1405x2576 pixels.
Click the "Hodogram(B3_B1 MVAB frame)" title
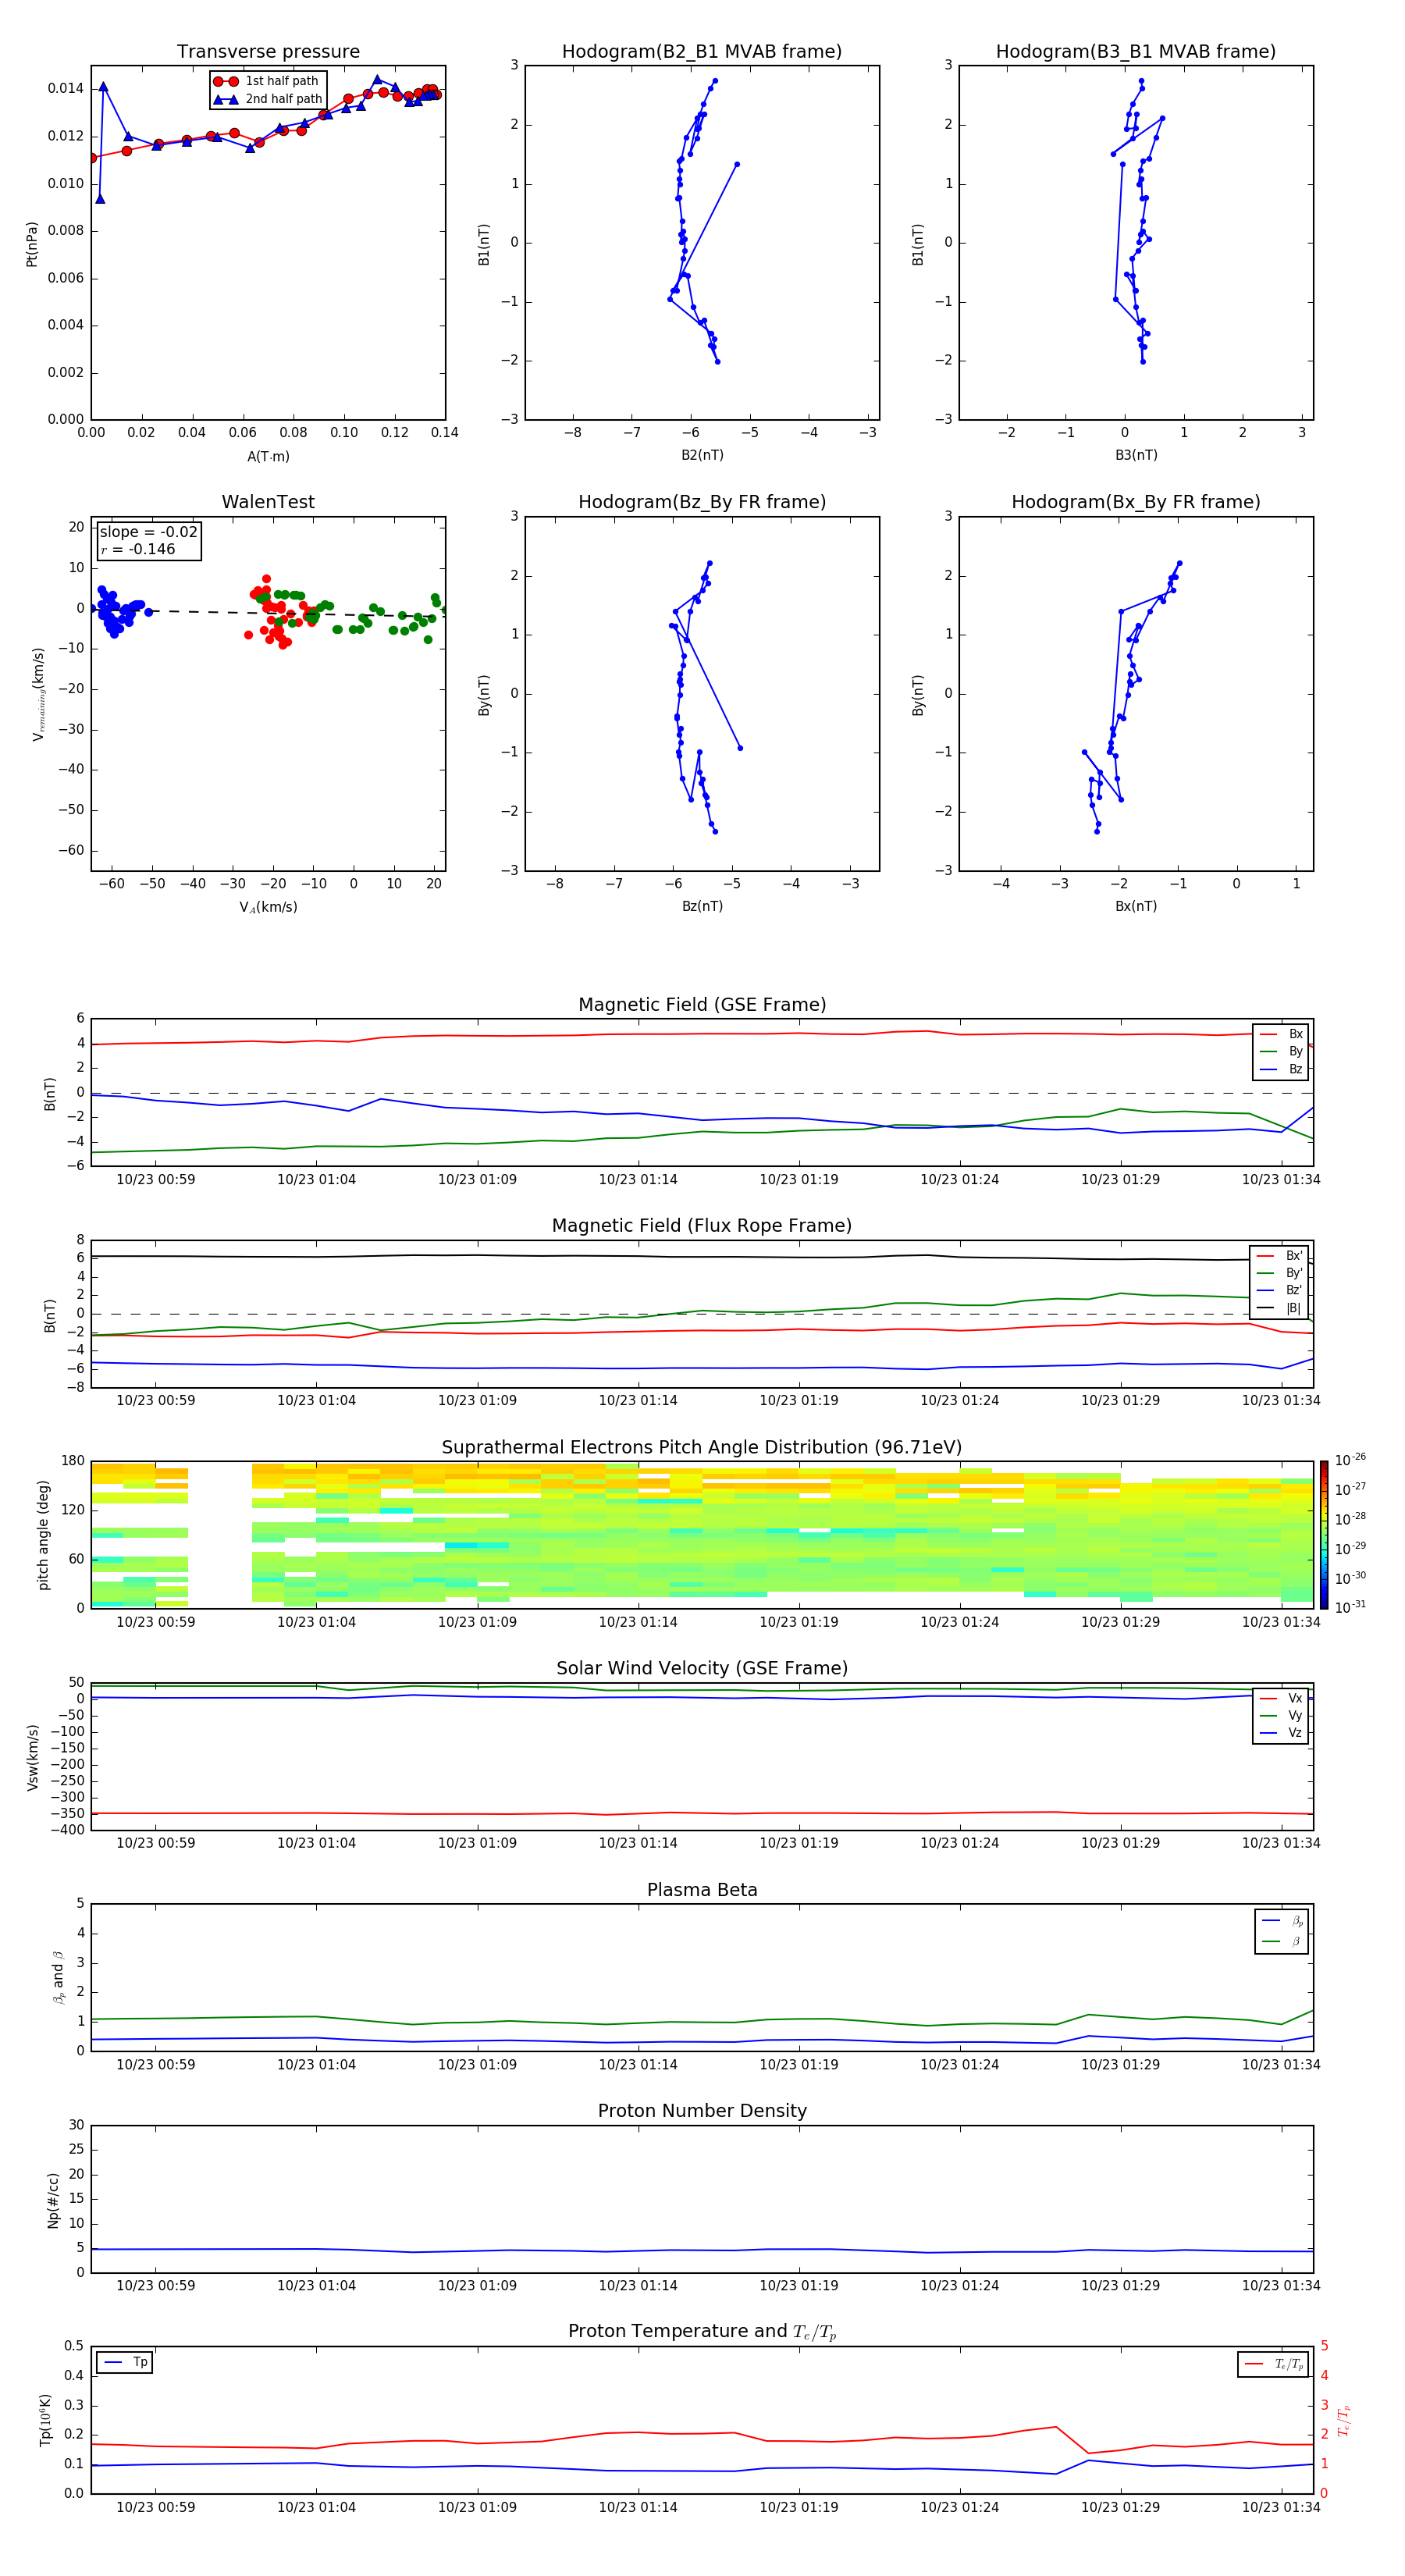click(x=1136, y=51)
